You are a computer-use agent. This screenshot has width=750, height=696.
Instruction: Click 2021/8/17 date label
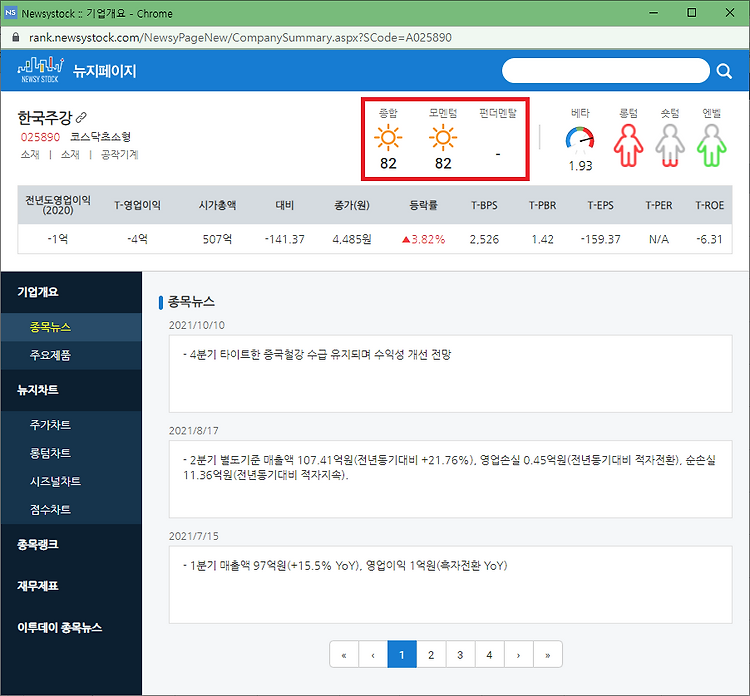(193, 431)
